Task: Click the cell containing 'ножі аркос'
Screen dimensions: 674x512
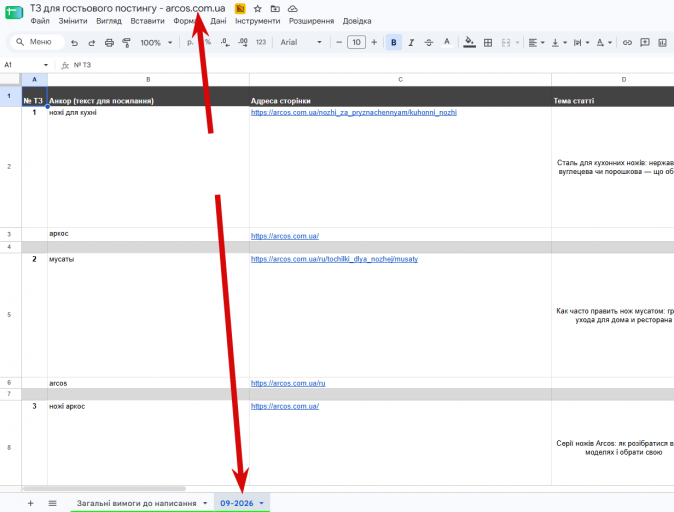Action: pos(148,443)
